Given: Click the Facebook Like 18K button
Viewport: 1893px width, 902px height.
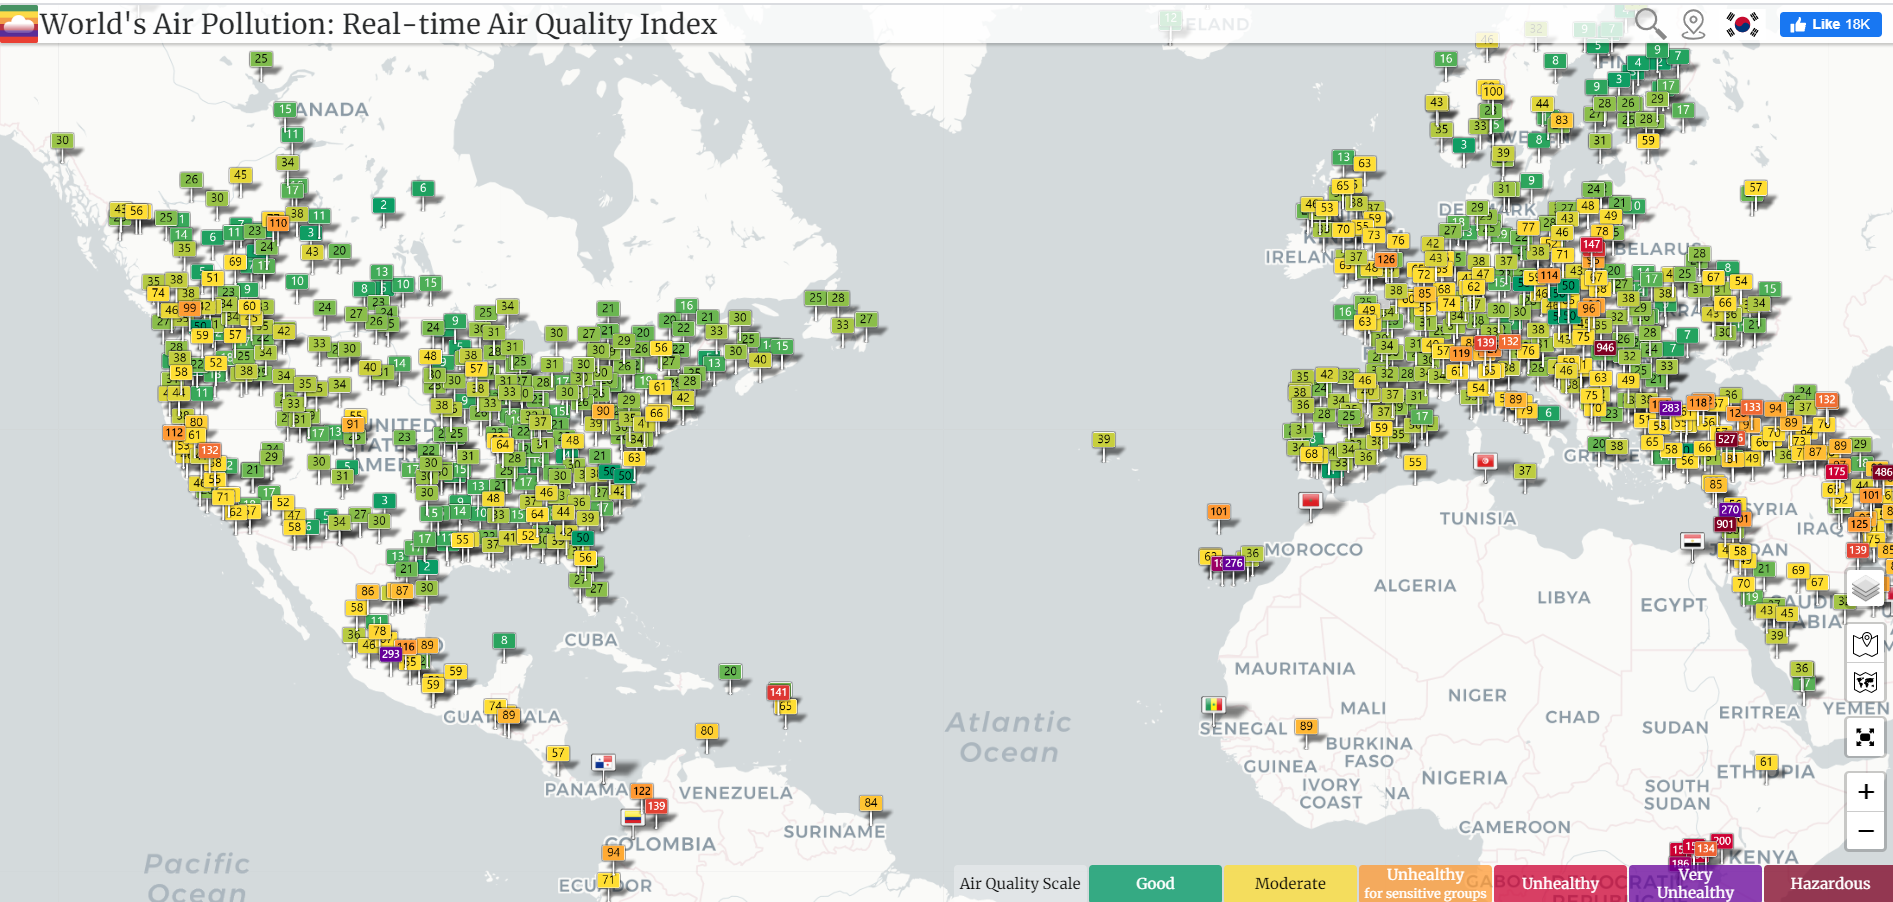Looking at the screenshot, I should pos(1830,24).
